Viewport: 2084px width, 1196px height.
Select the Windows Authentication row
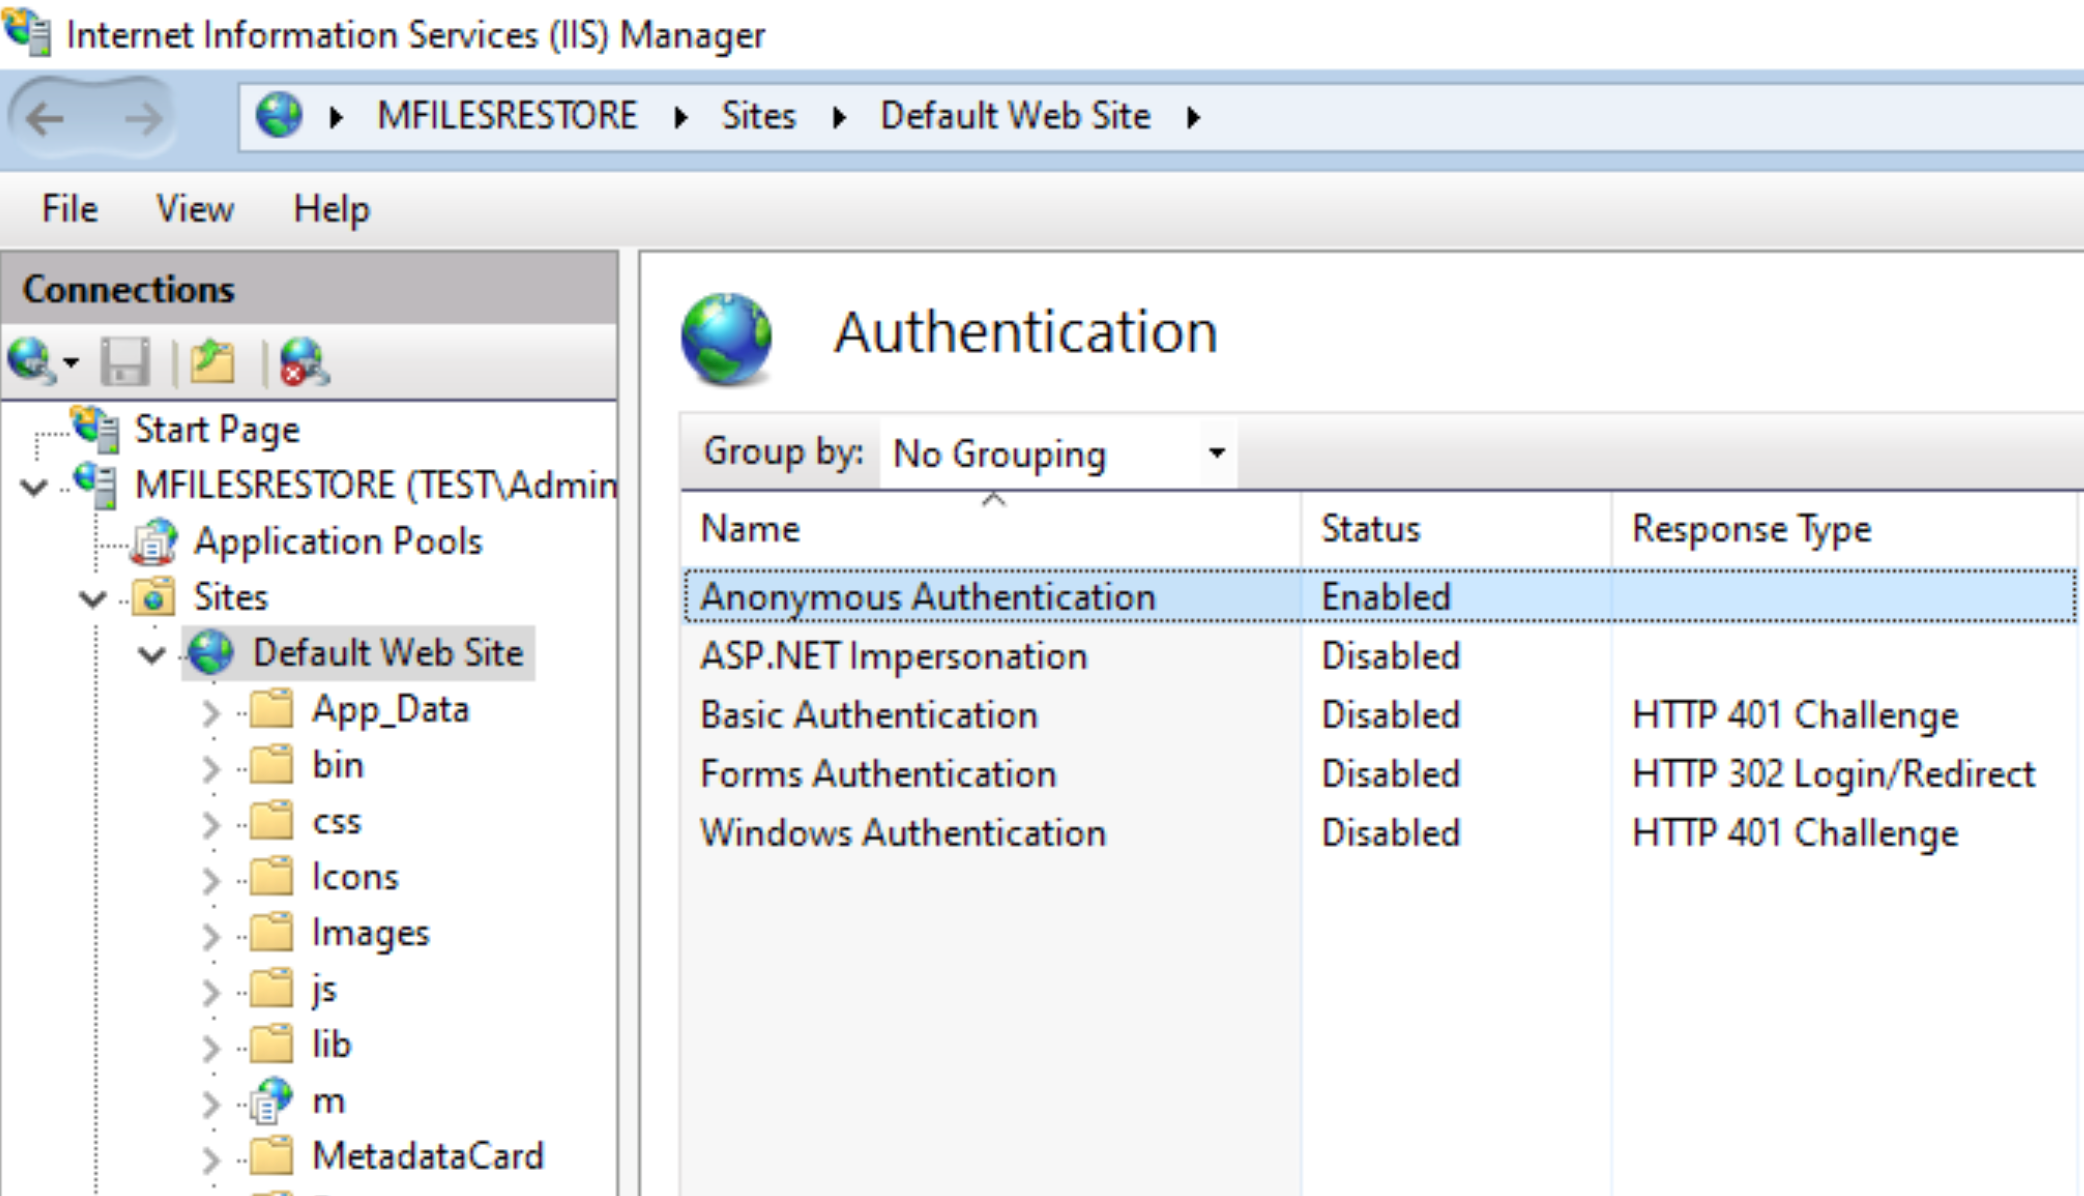1380,833
